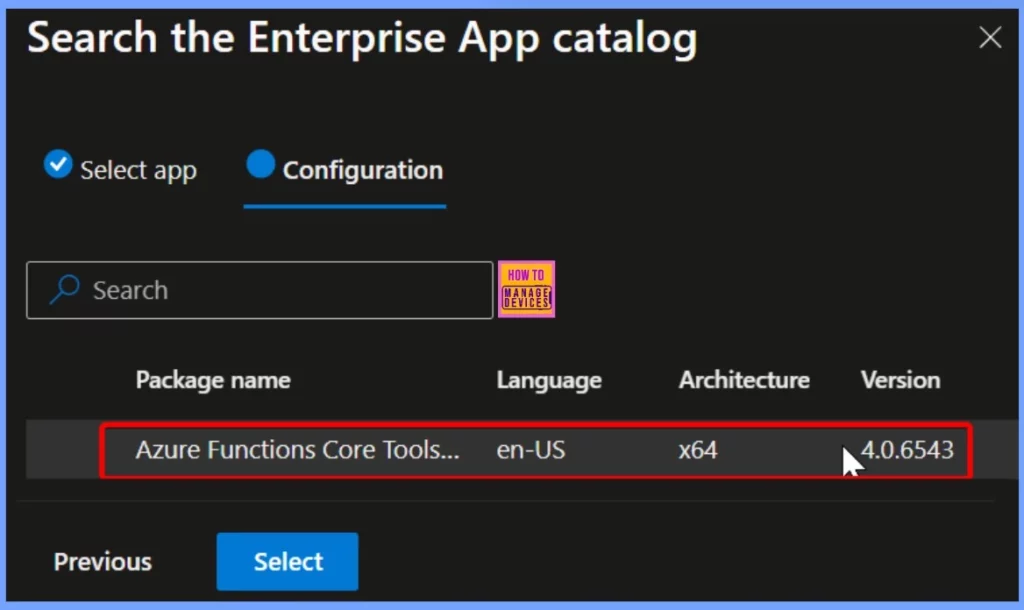Screen dimensions: 1024x610
Task: Click the 4.0.6543 version cell
Action: click(907, 450)
